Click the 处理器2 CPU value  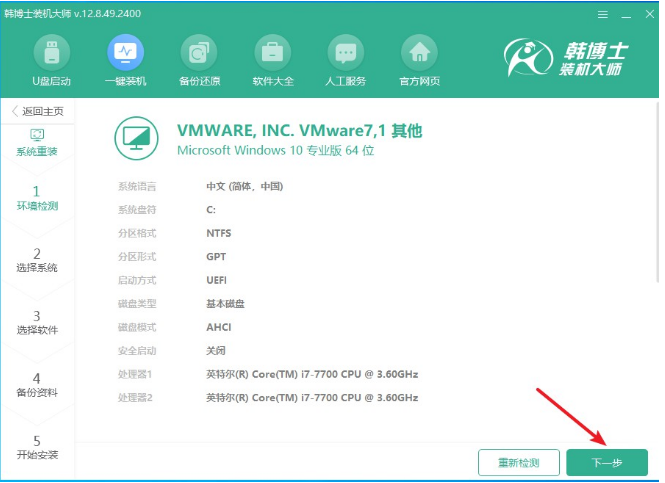[x=312, y=398]
